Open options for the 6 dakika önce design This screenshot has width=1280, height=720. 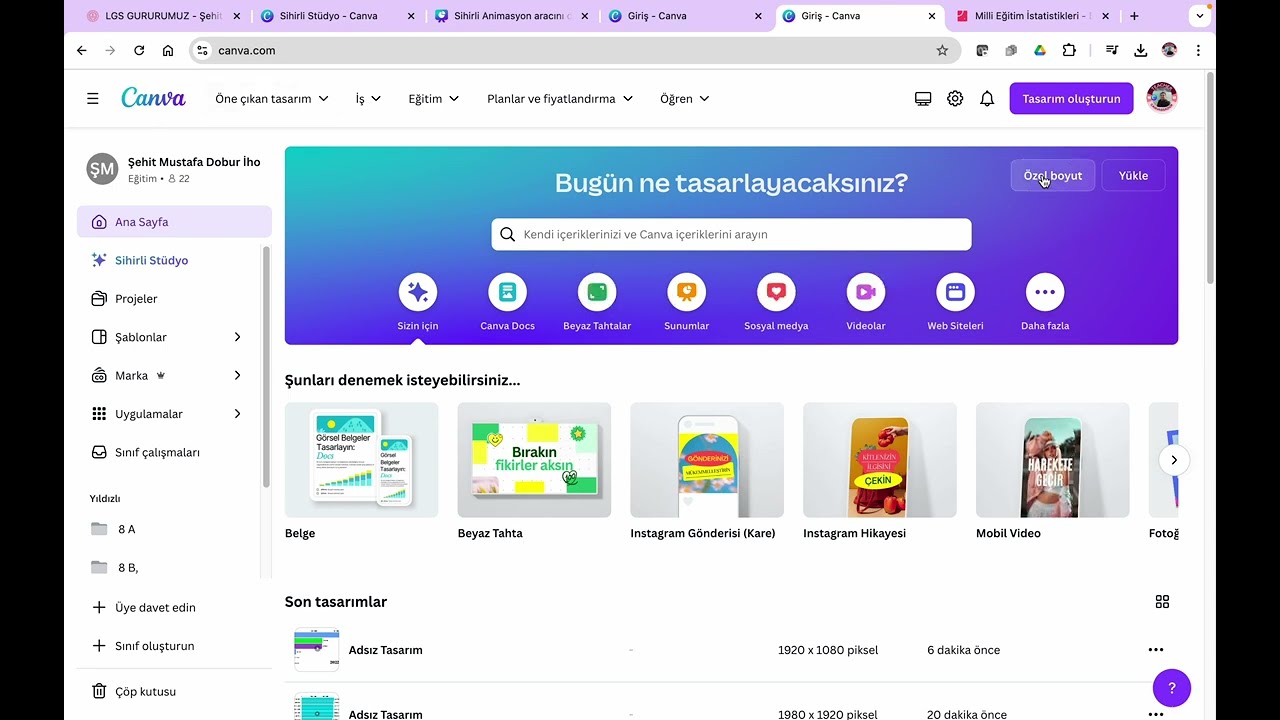[x=1156, y=650]
